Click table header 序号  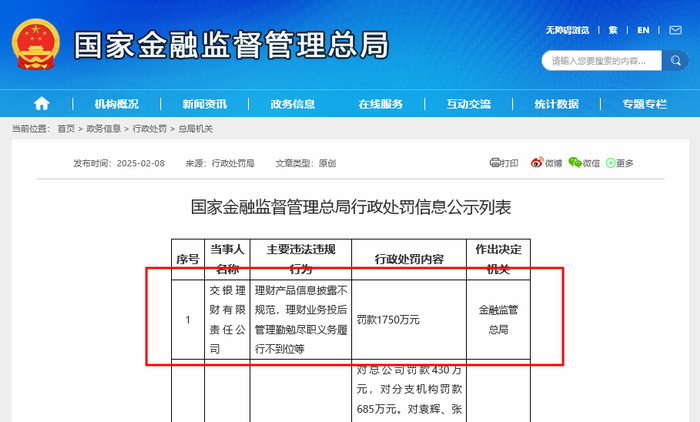point(188,259)
